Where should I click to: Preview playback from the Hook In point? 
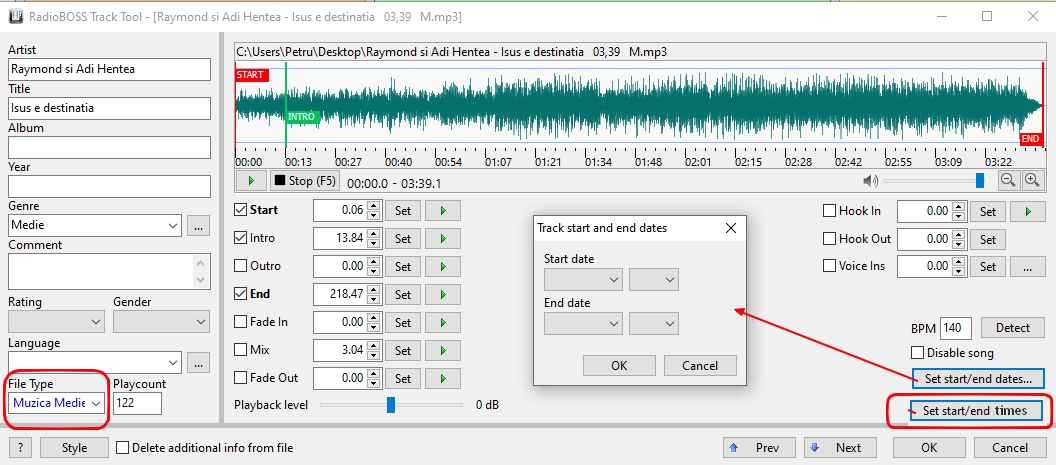[x=1028, y=211]
